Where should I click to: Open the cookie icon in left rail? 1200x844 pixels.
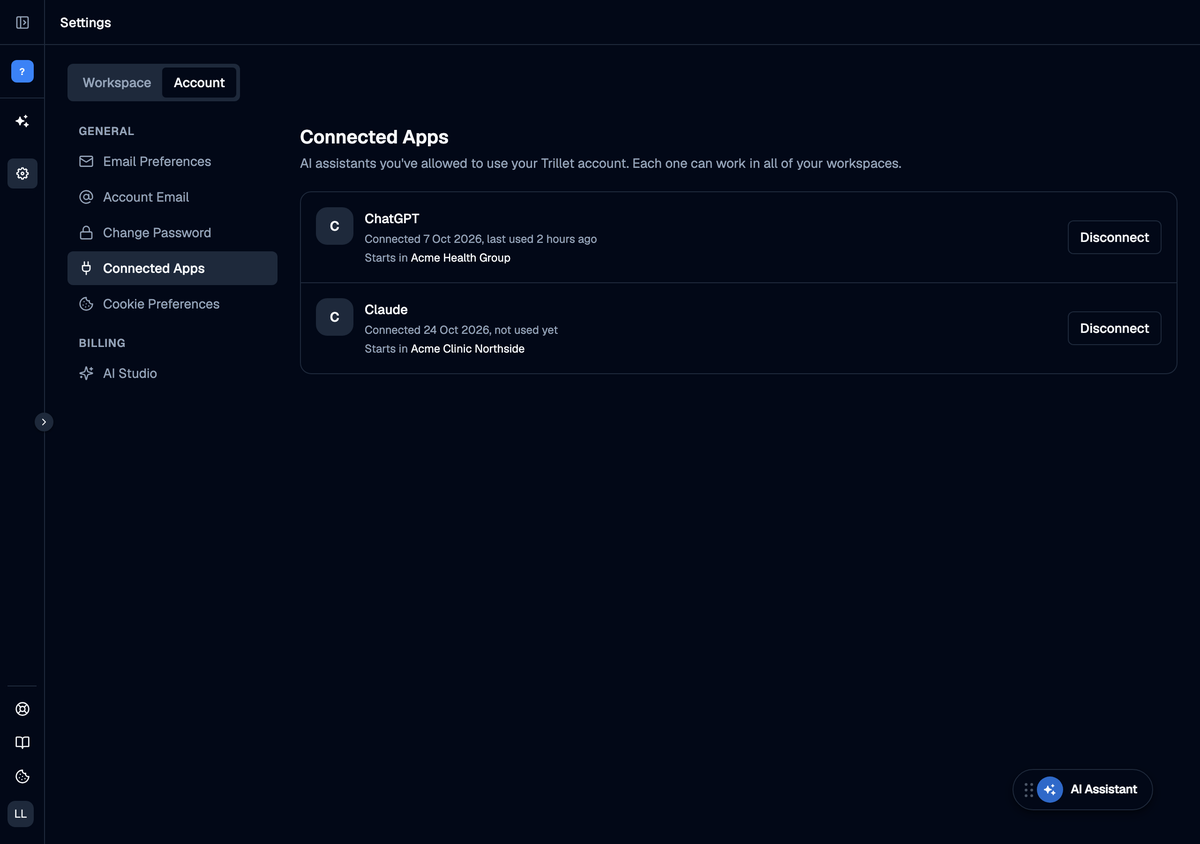(22, 777)
